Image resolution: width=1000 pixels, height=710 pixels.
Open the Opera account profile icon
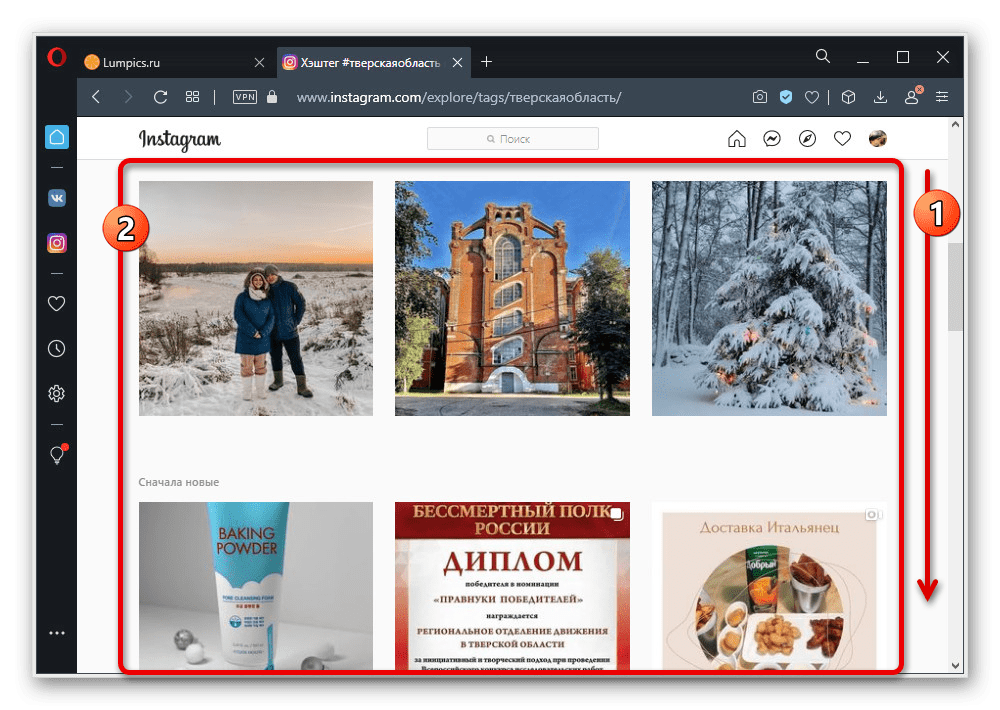tap(912, 97)
